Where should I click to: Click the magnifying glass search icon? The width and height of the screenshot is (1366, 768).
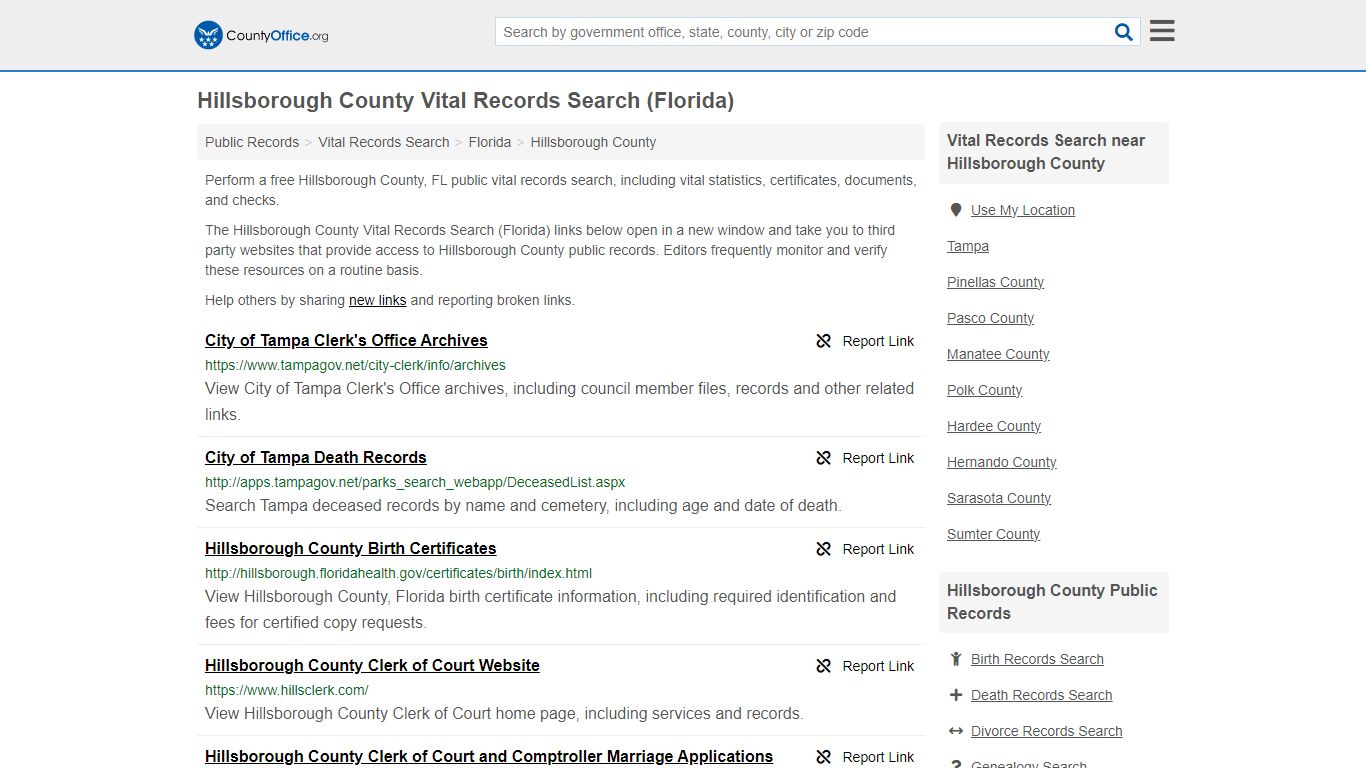tap(1124, 32)
